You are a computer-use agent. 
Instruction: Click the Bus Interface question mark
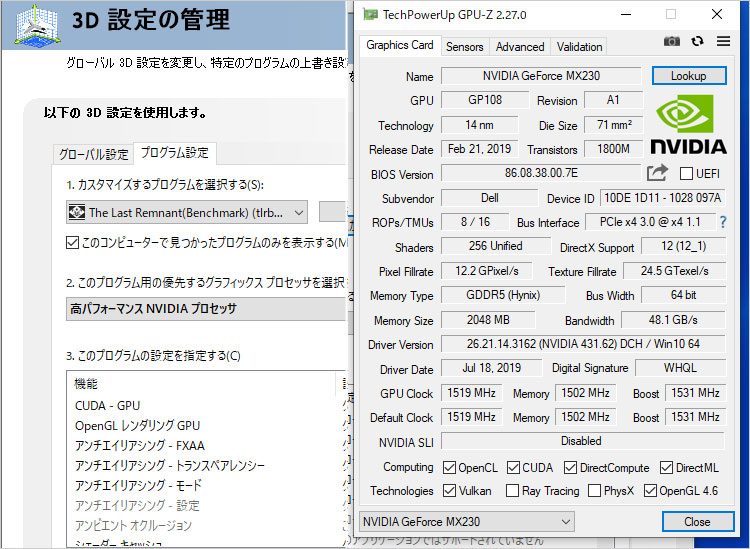[x=723, y=222]
